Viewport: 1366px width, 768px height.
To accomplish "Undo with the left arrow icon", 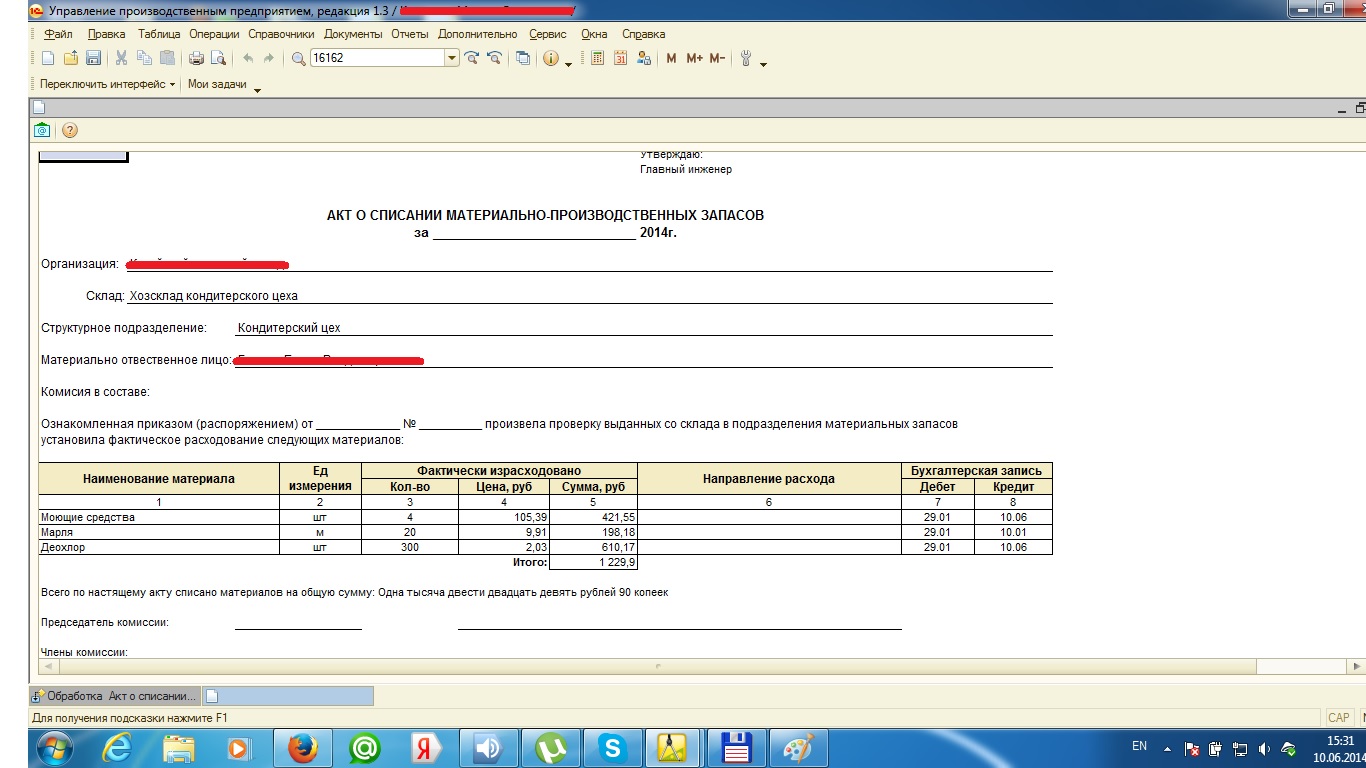I will [x=247, y=58].
